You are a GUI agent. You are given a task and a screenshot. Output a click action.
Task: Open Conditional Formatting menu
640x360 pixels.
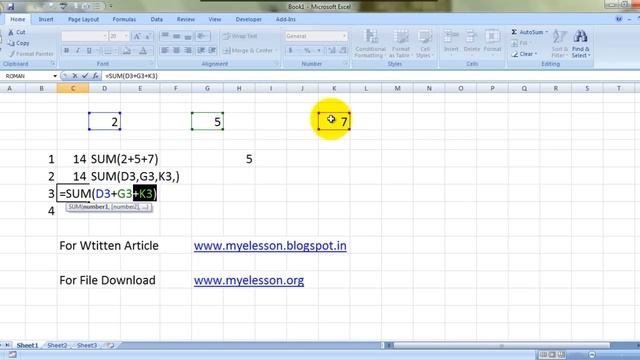[370, 44]
